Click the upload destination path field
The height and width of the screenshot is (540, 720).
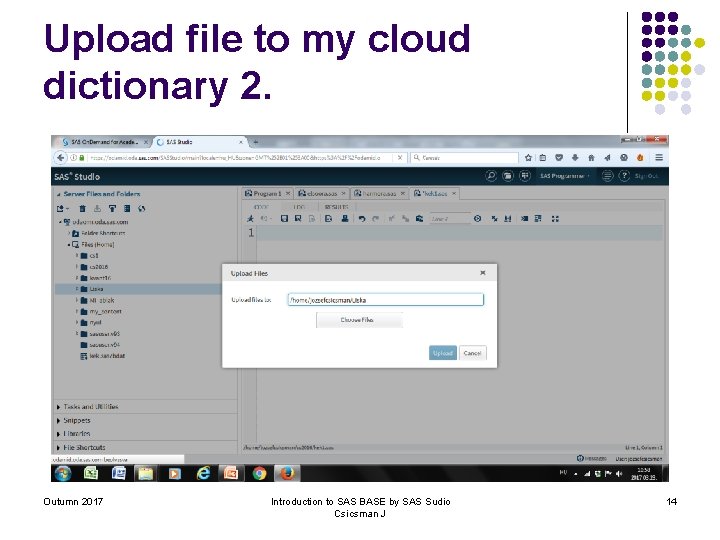(385, 300)
